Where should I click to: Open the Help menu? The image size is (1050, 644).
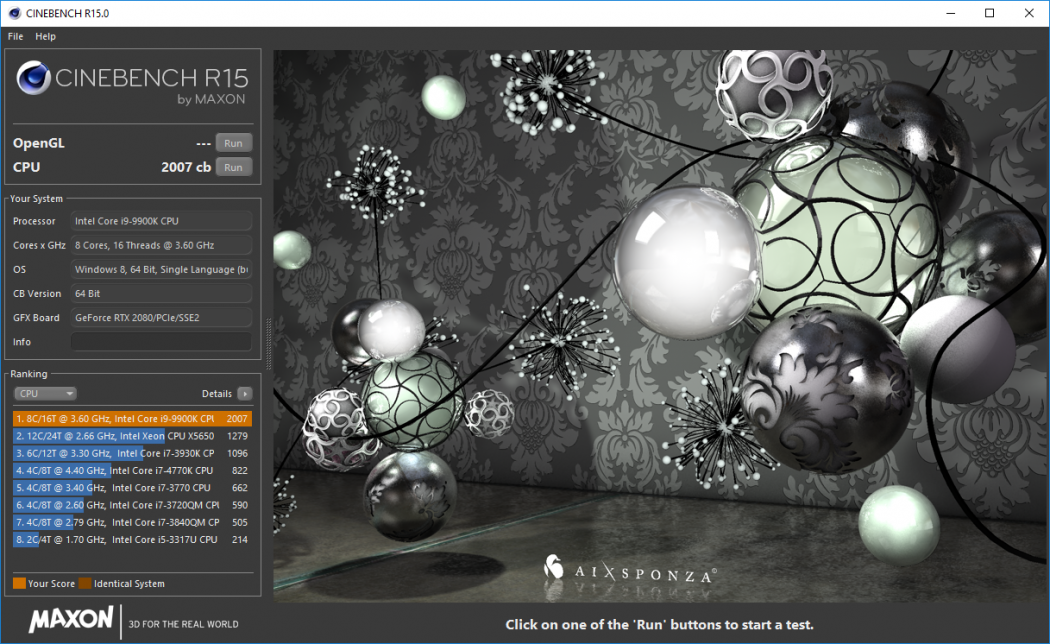tap(45, 36)
